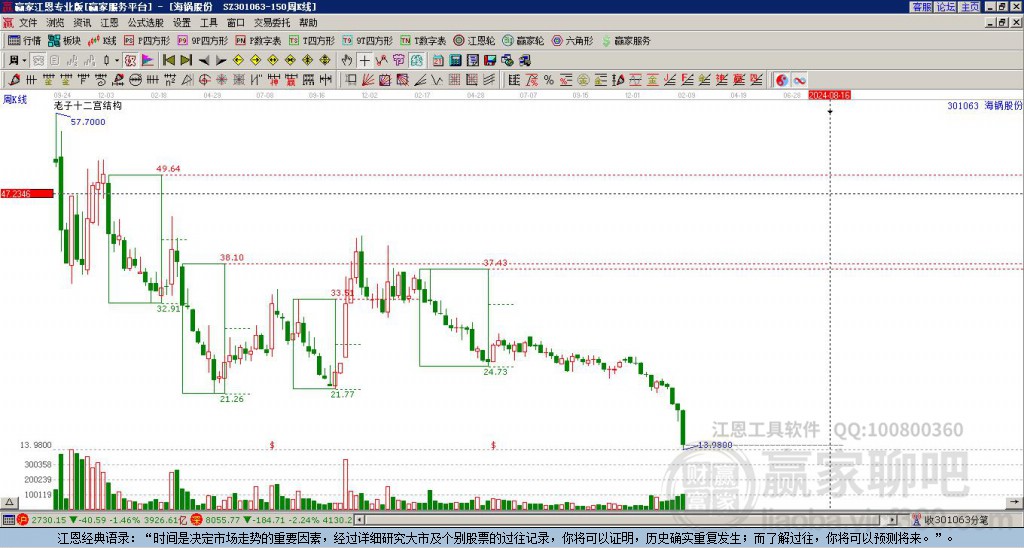Screen dimensions: 1024x548
Task: Open the 9P四方形 tool
Action: (202, 40)
